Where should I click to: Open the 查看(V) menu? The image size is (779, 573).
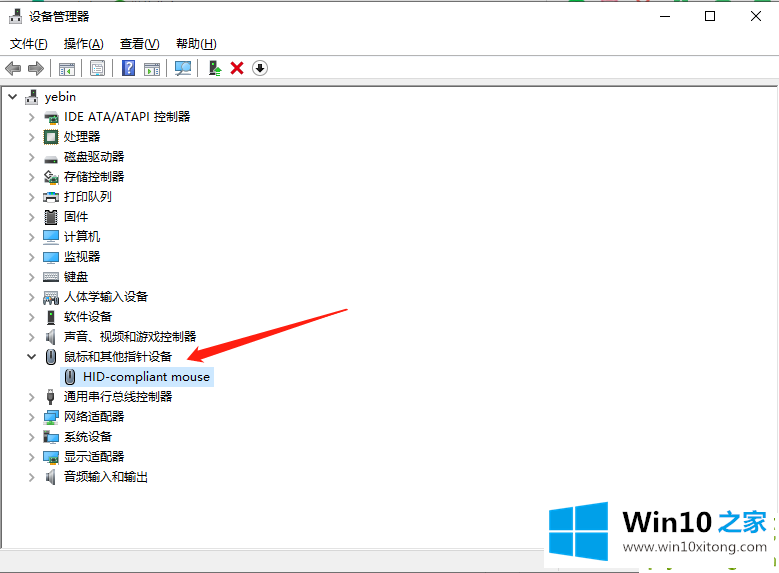[139, 44]
